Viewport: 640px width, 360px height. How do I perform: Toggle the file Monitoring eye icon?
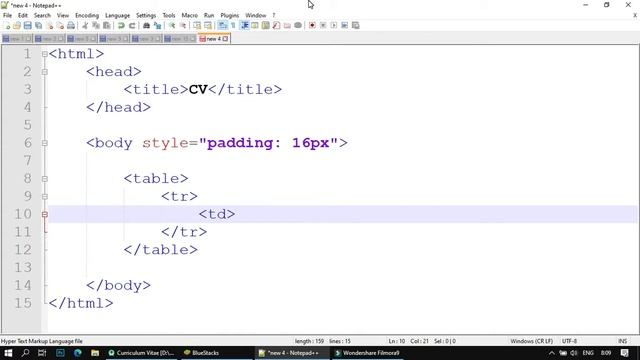click(298, 25)
